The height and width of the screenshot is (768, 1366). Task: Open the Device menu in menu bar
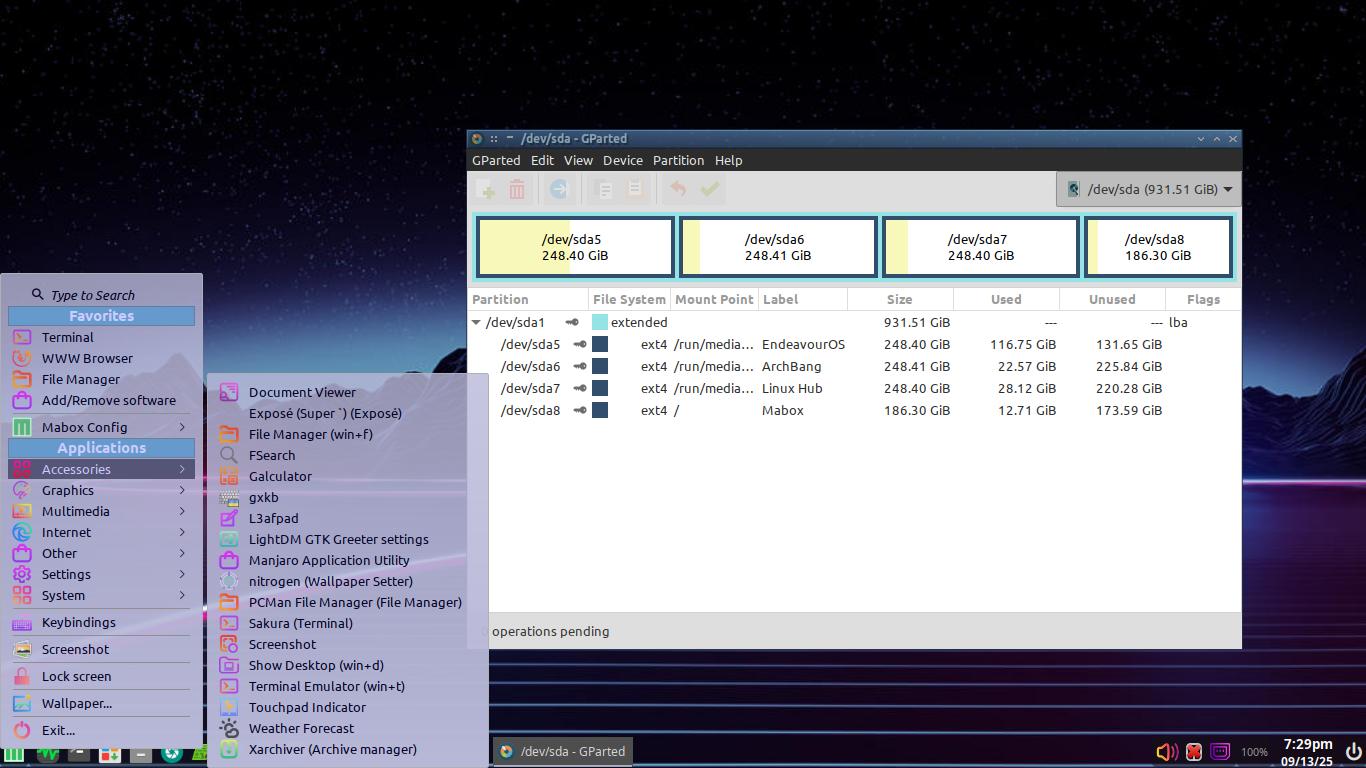coord(622,160)
